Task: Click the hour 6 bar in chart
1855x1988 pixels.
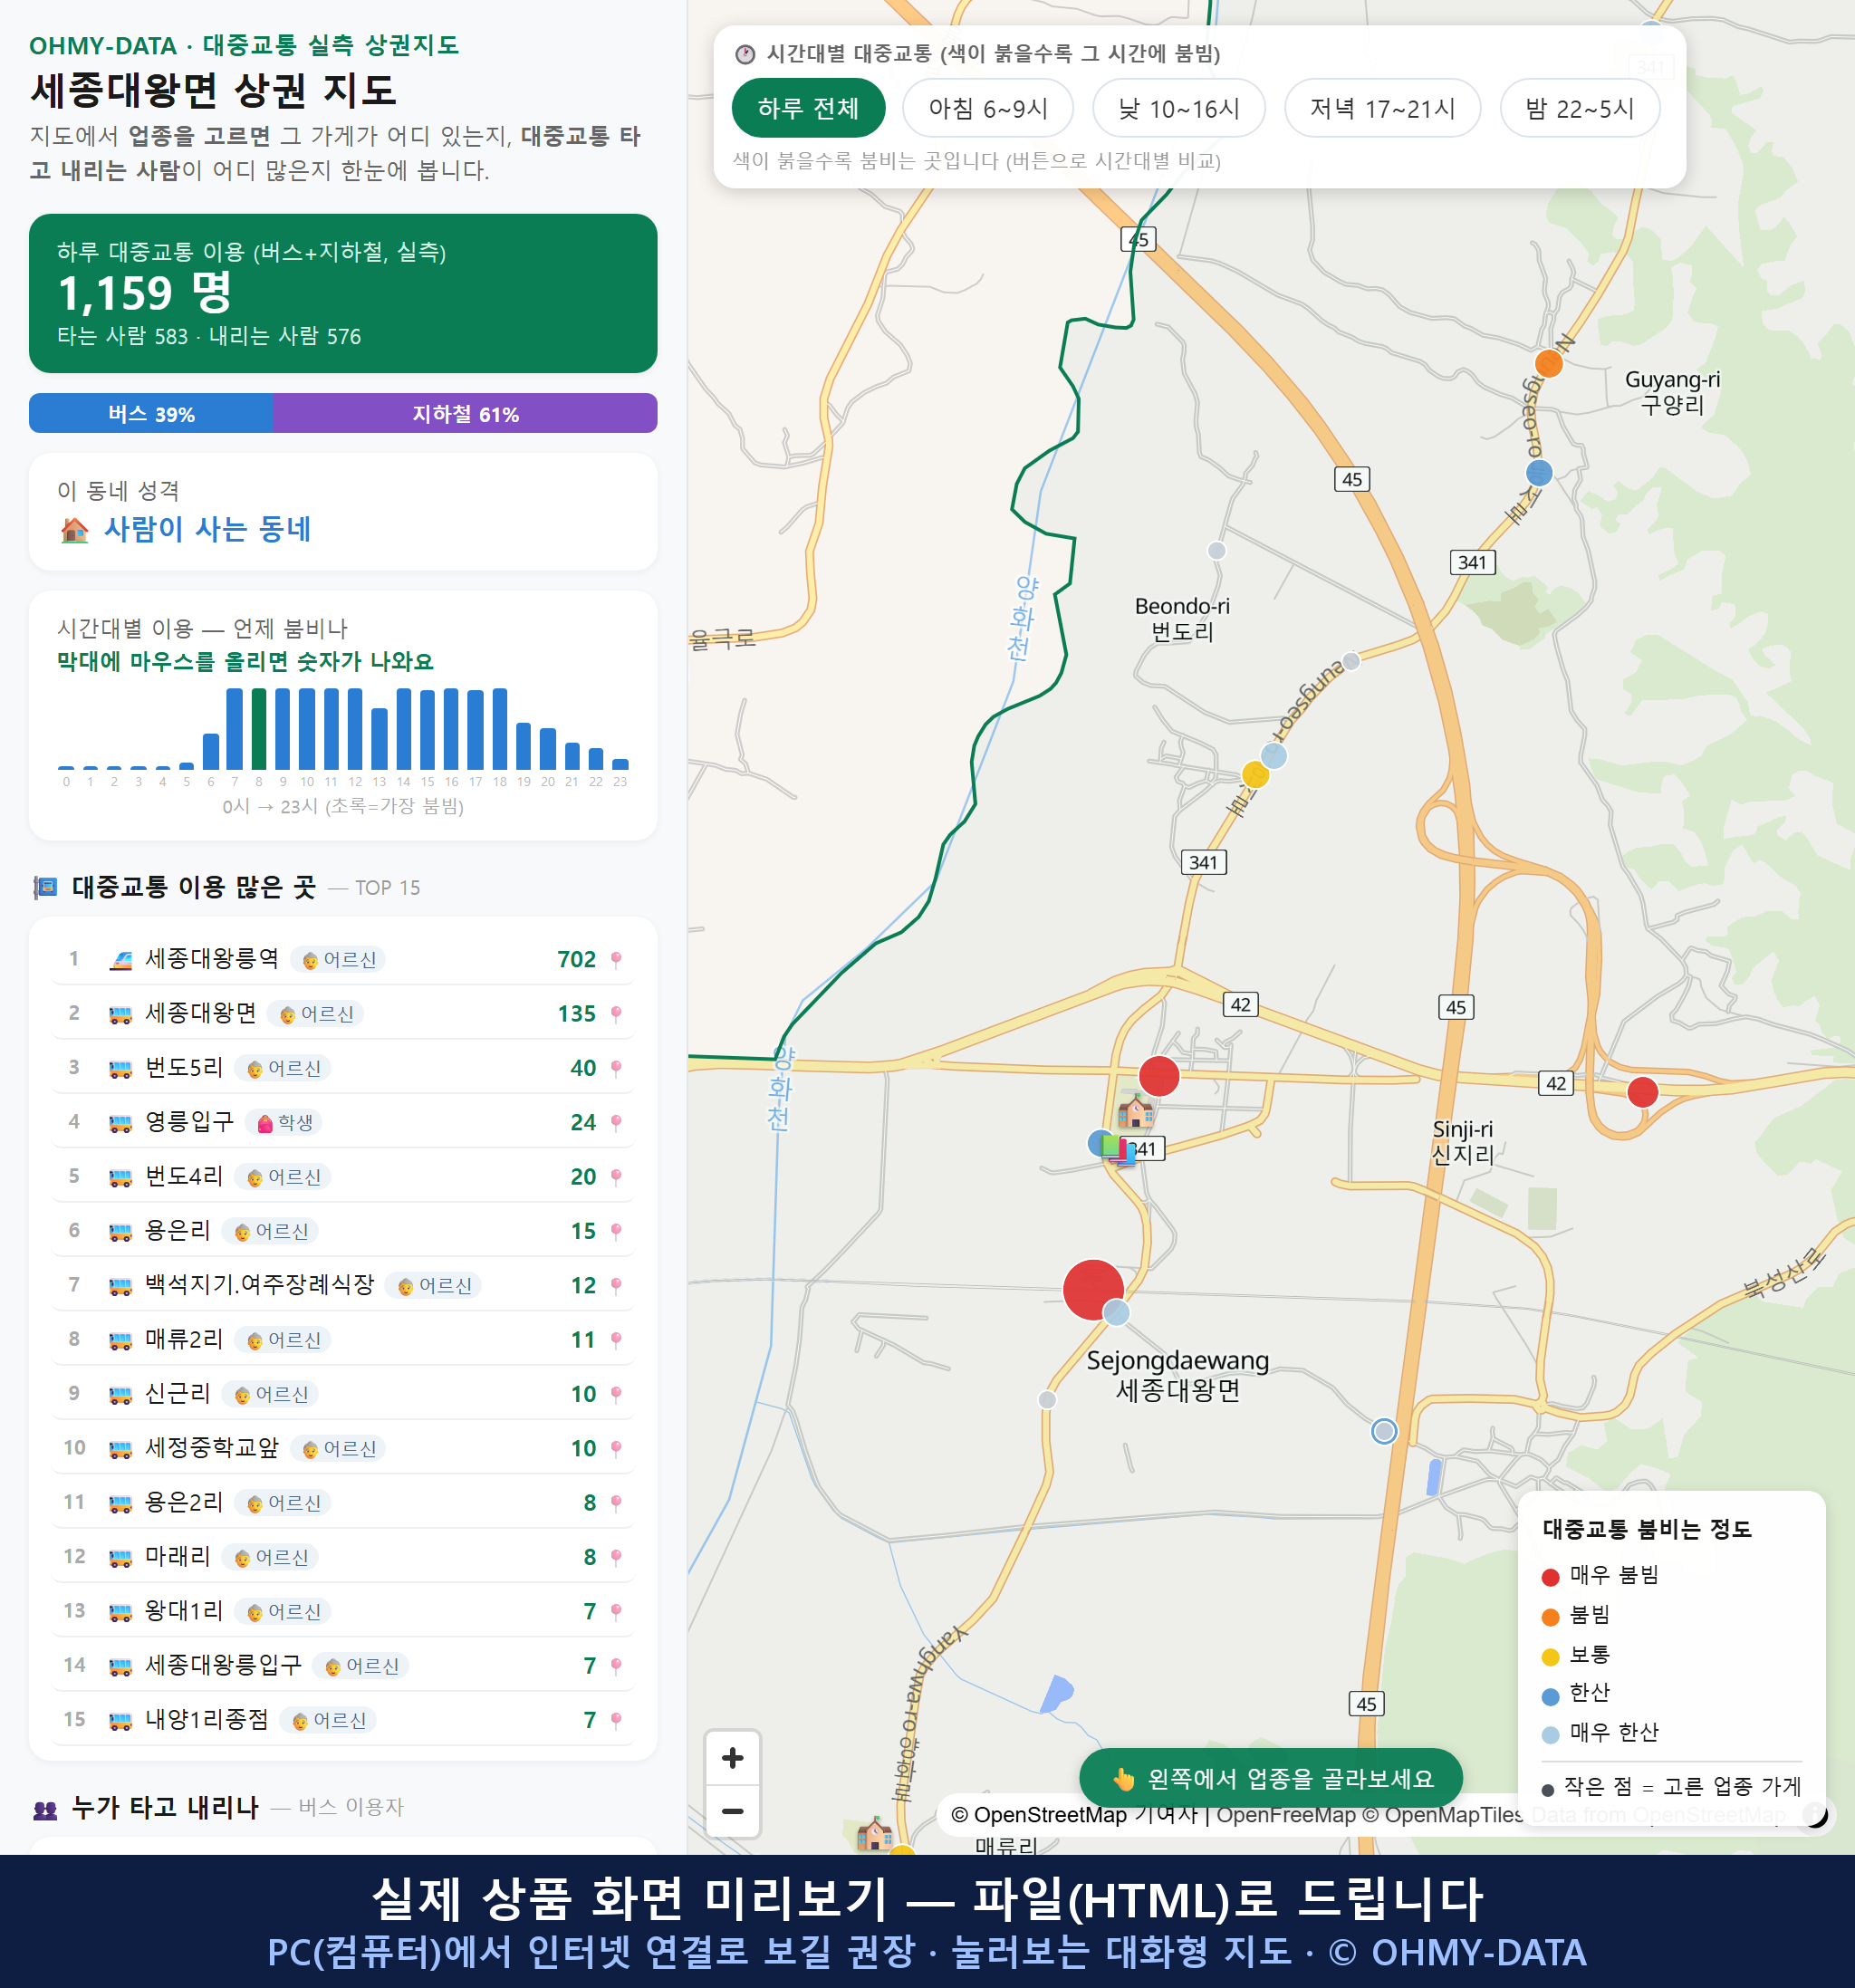Action: tap(211, 750)
